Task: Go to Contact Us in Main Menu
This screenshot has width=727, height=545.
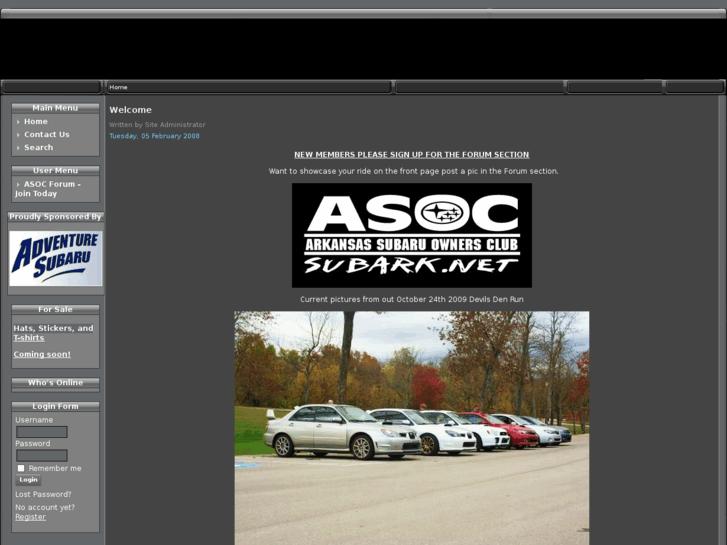Action: [47, 134]
